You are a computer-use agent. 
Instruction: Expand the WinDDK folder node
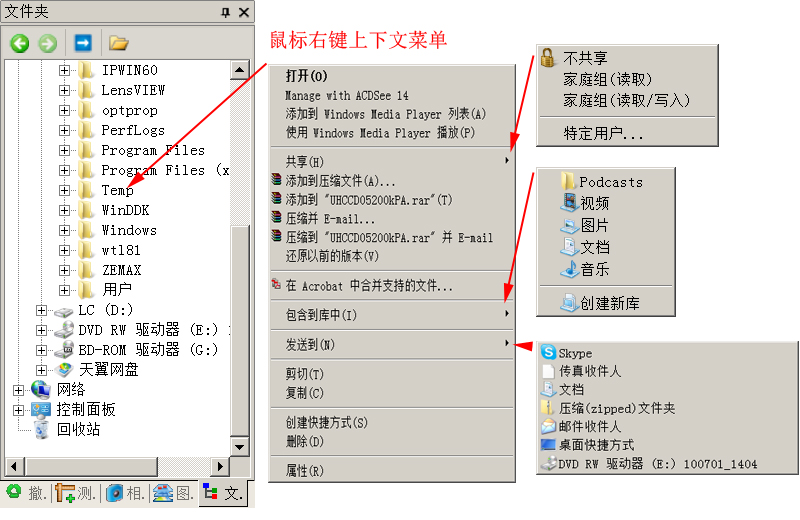(64, 210)
